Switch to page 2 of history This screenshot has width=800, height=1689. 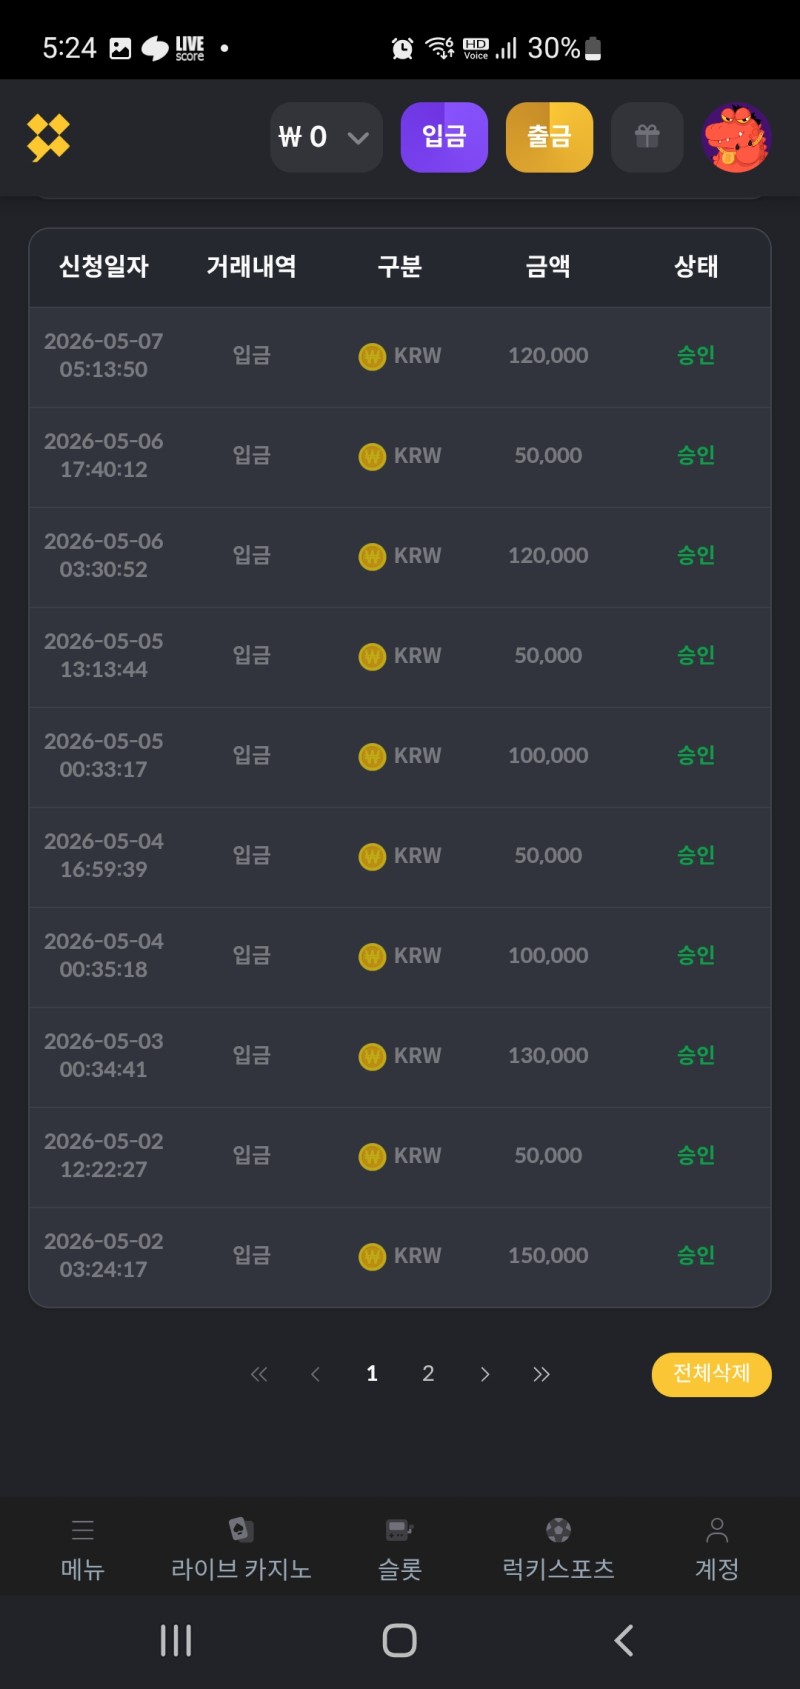[428, 1374]
